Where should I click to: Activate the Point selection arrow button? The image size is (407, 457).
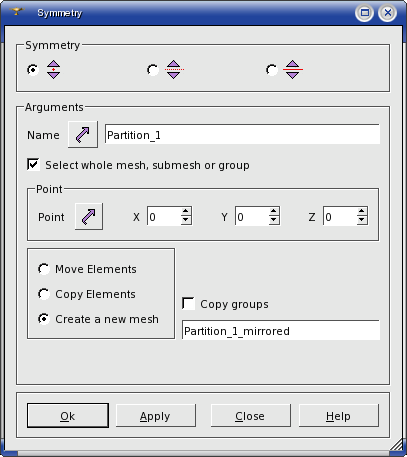tap(89, 217)
